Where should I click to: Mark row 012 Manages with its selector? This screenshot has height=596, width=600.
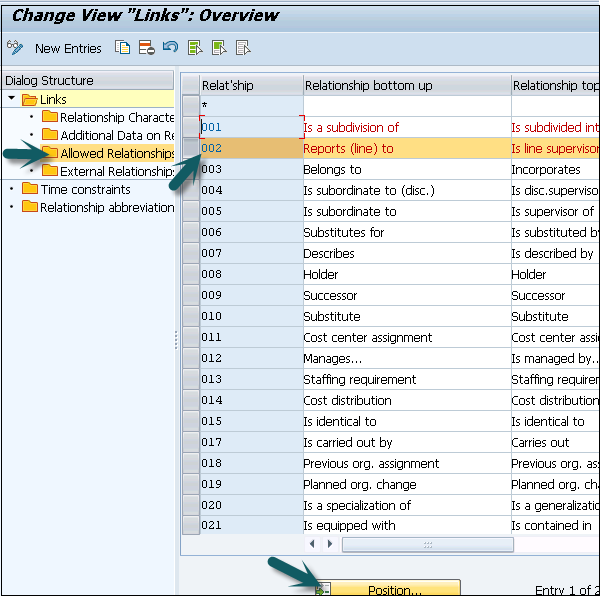(x=190, y=358)
